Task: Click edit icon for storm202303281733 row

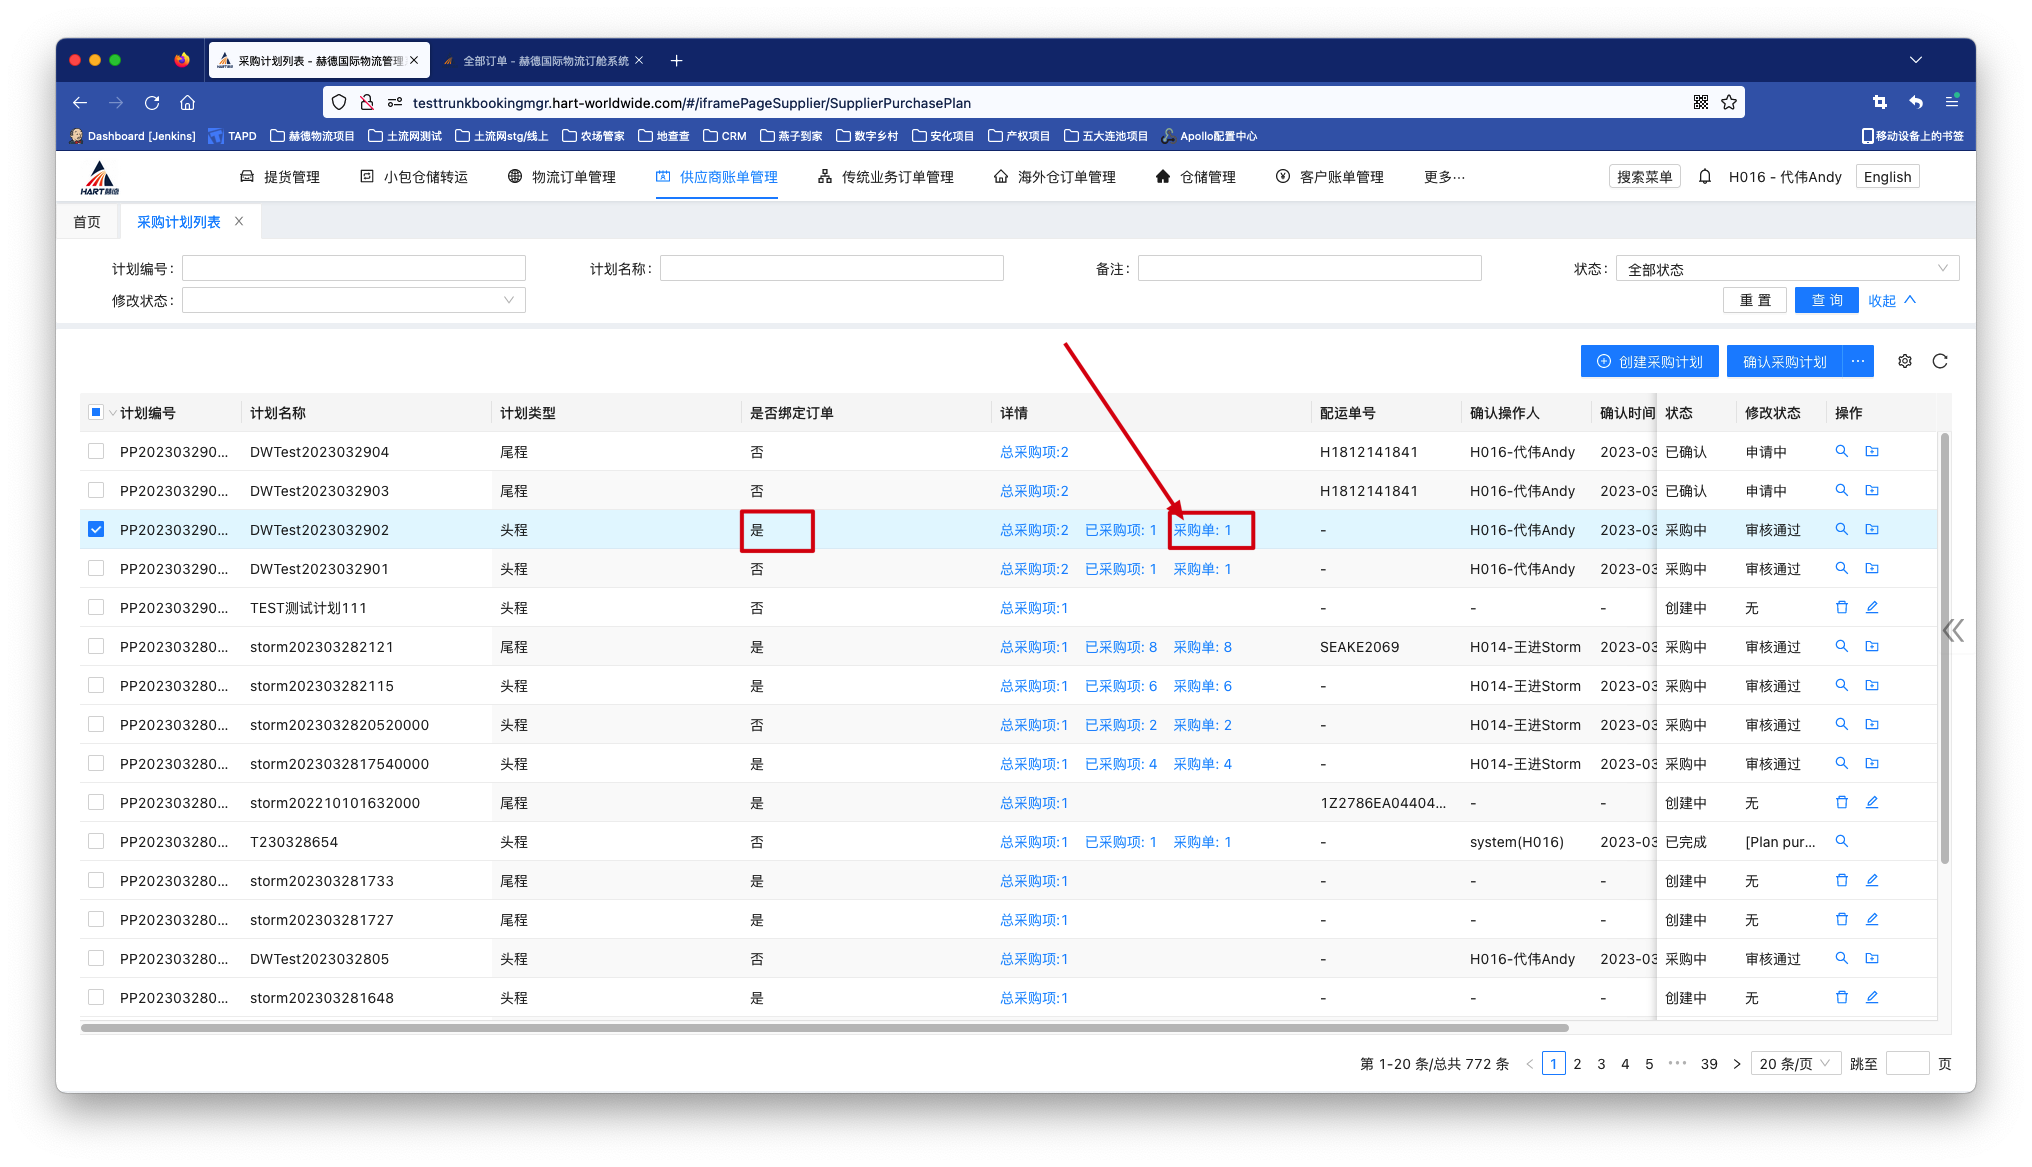Action: click(1872, 880)
